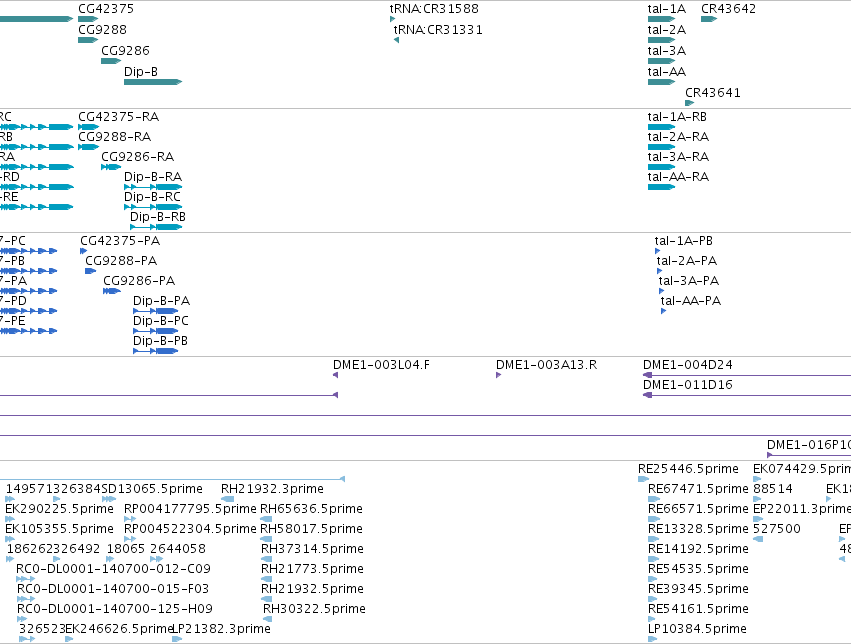
Task: Select the EK290225.5prime EST
Action: [x=10, y=519]
